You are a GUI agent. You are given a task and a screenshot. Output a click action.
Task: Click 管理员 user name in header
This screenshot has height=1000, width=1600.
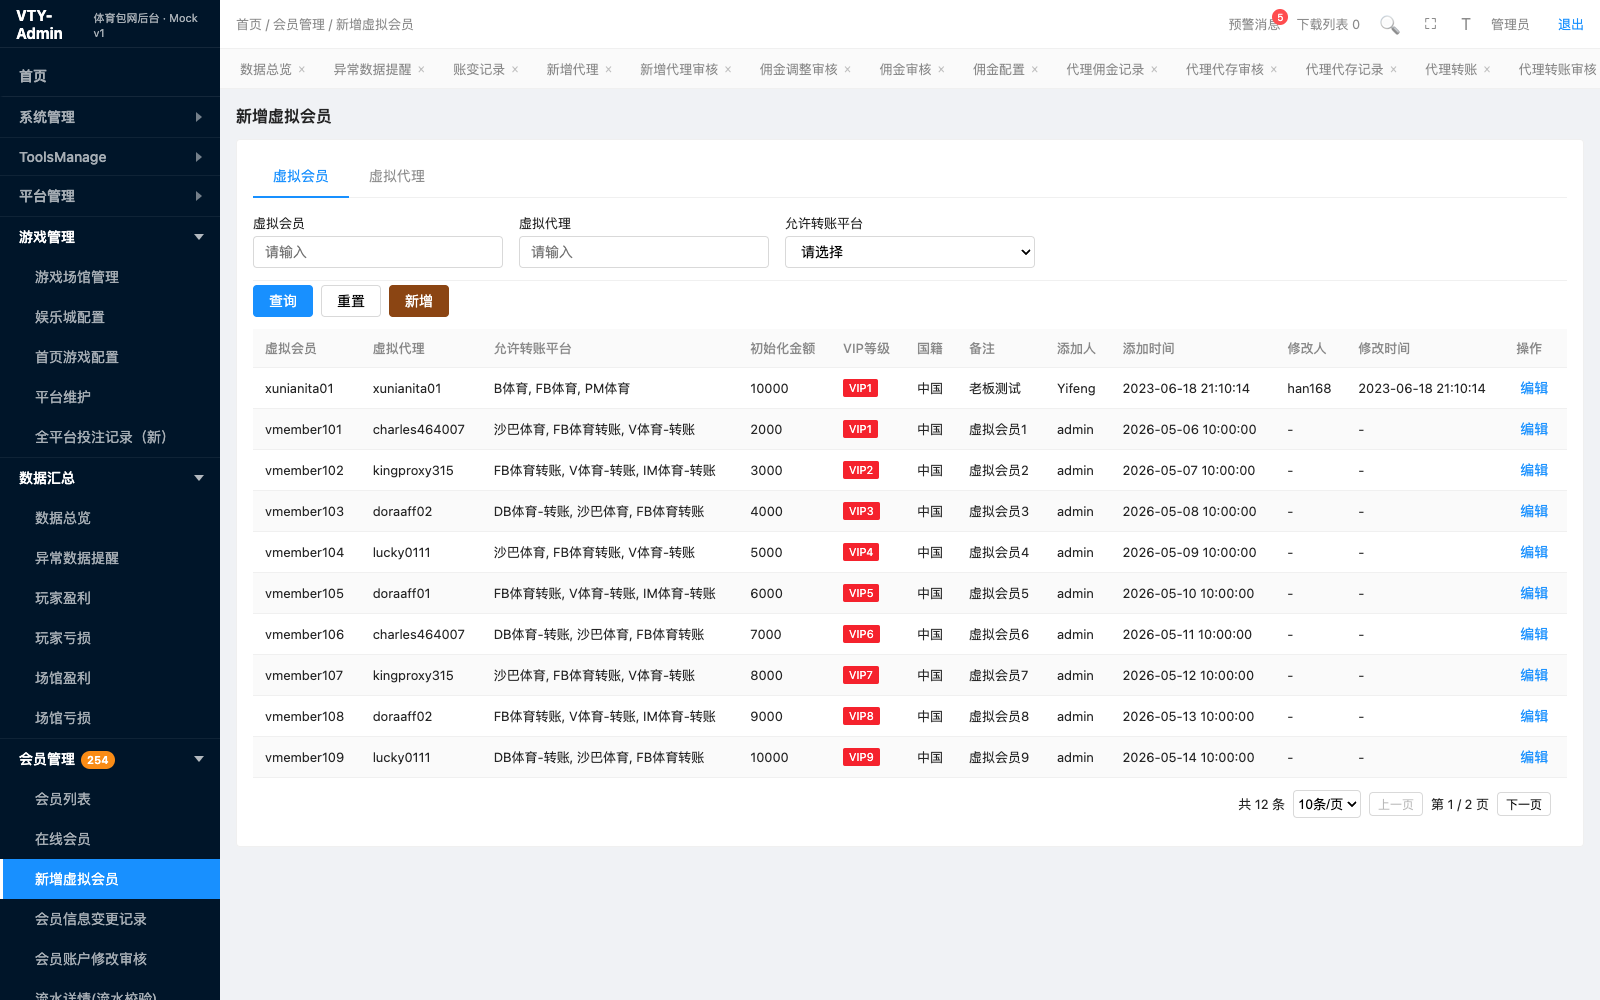[x=1510, y=24]
